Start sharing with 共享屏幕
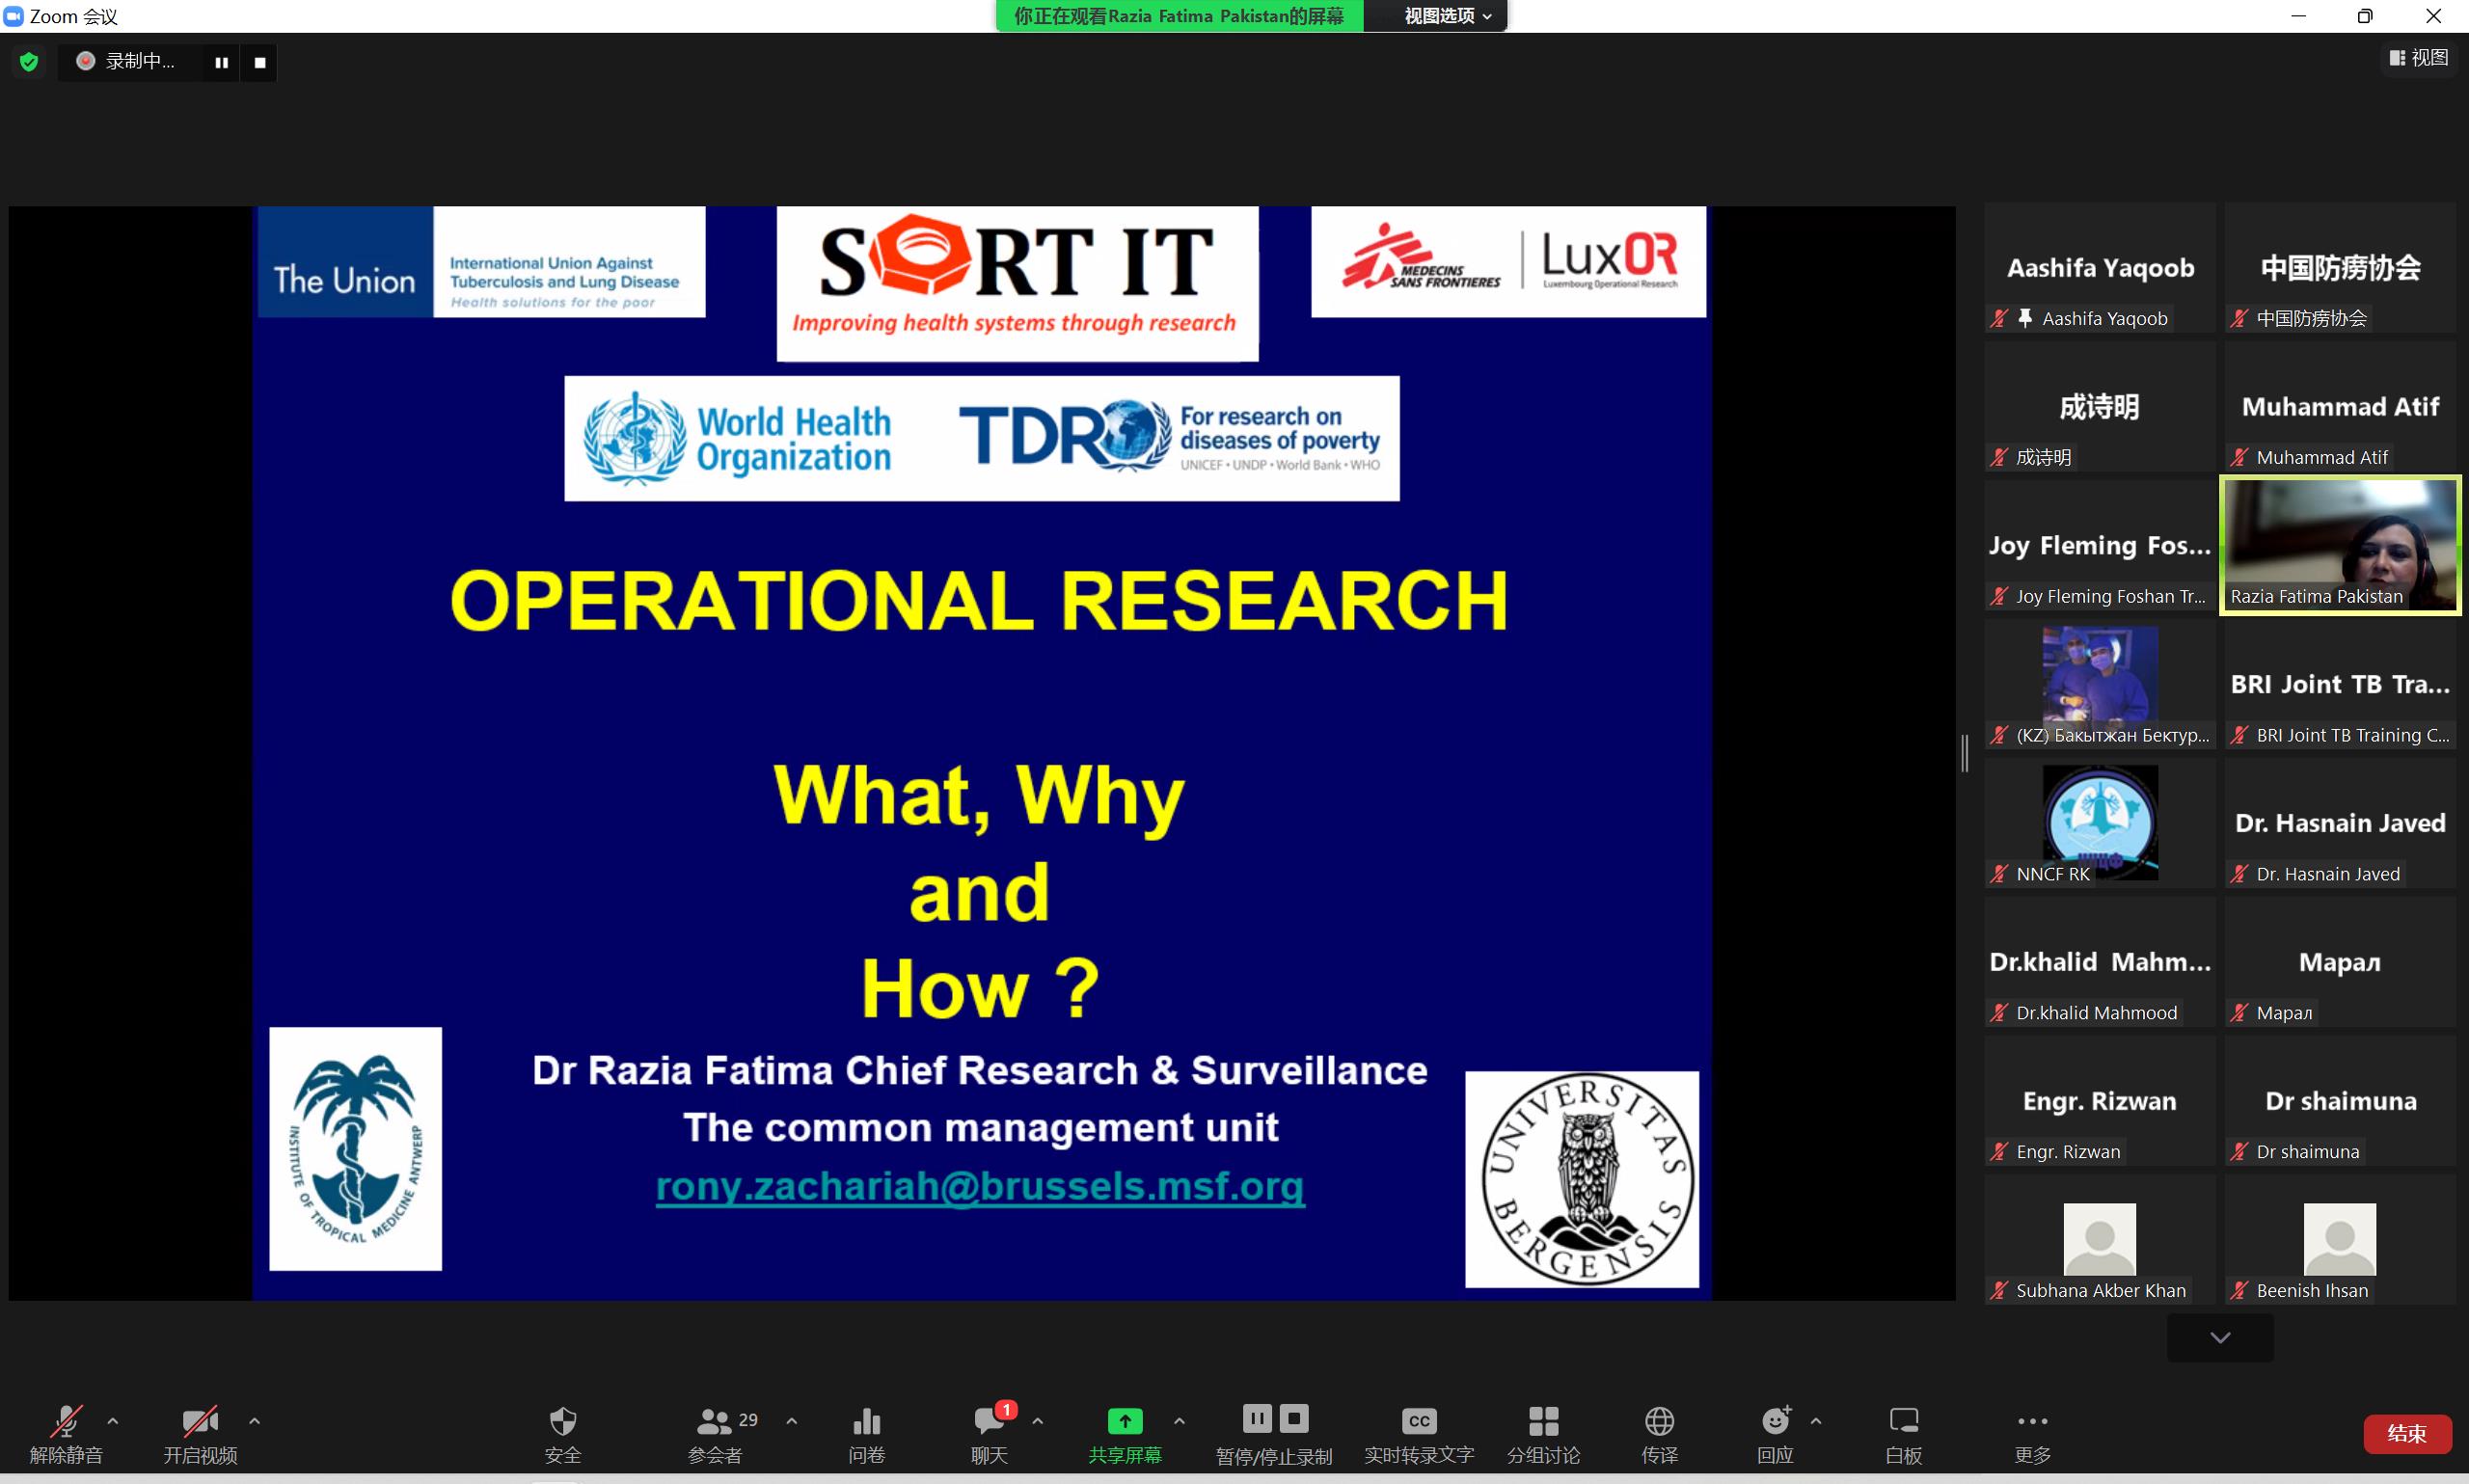This screenshot has height=1484, width=2469. (1125, 1434)
